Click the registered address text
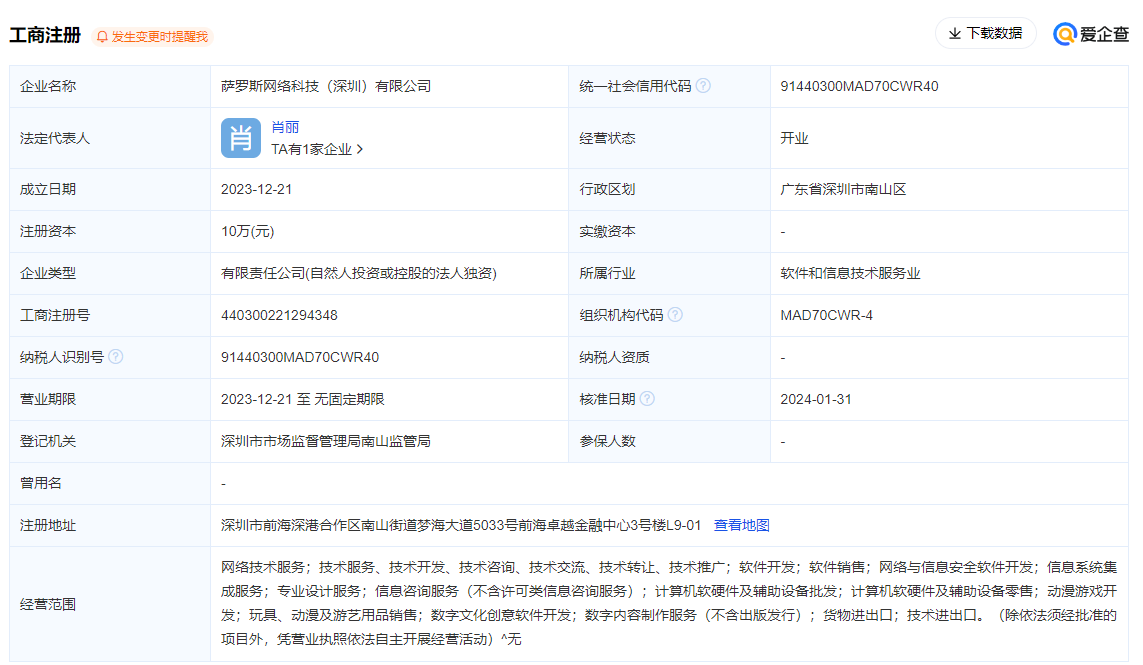The width and height of the screenshot is (1143, 665). click(x=461, y=525)
